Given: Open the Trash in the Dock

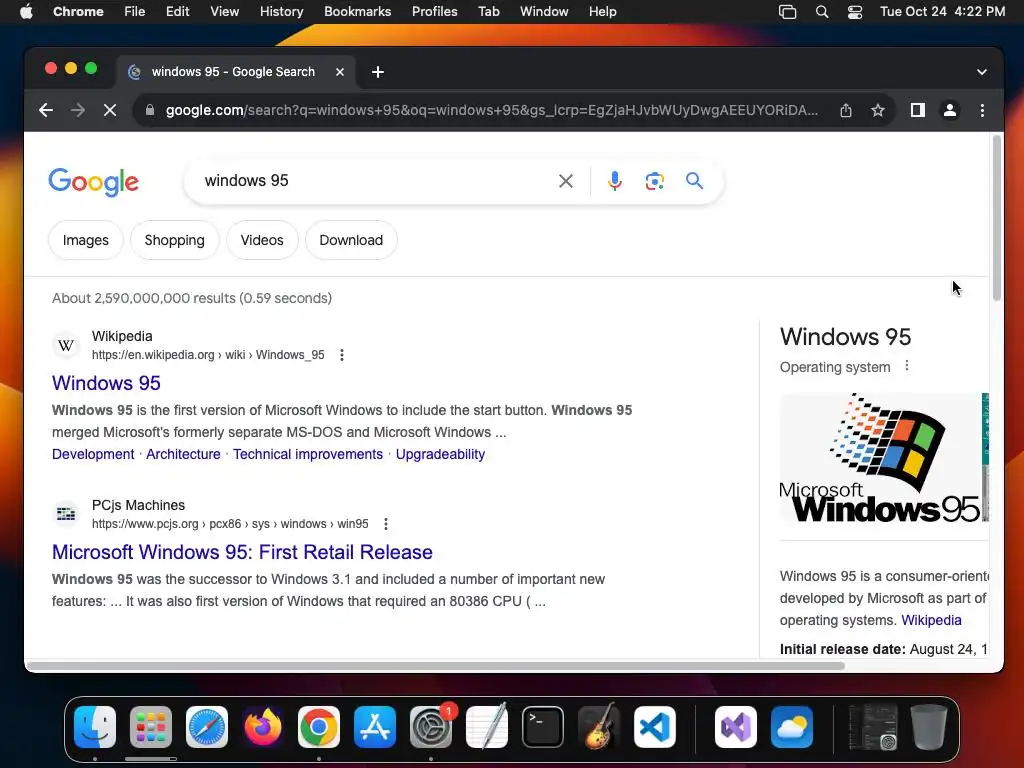Looking at the screenshot, I should (929, 727).
